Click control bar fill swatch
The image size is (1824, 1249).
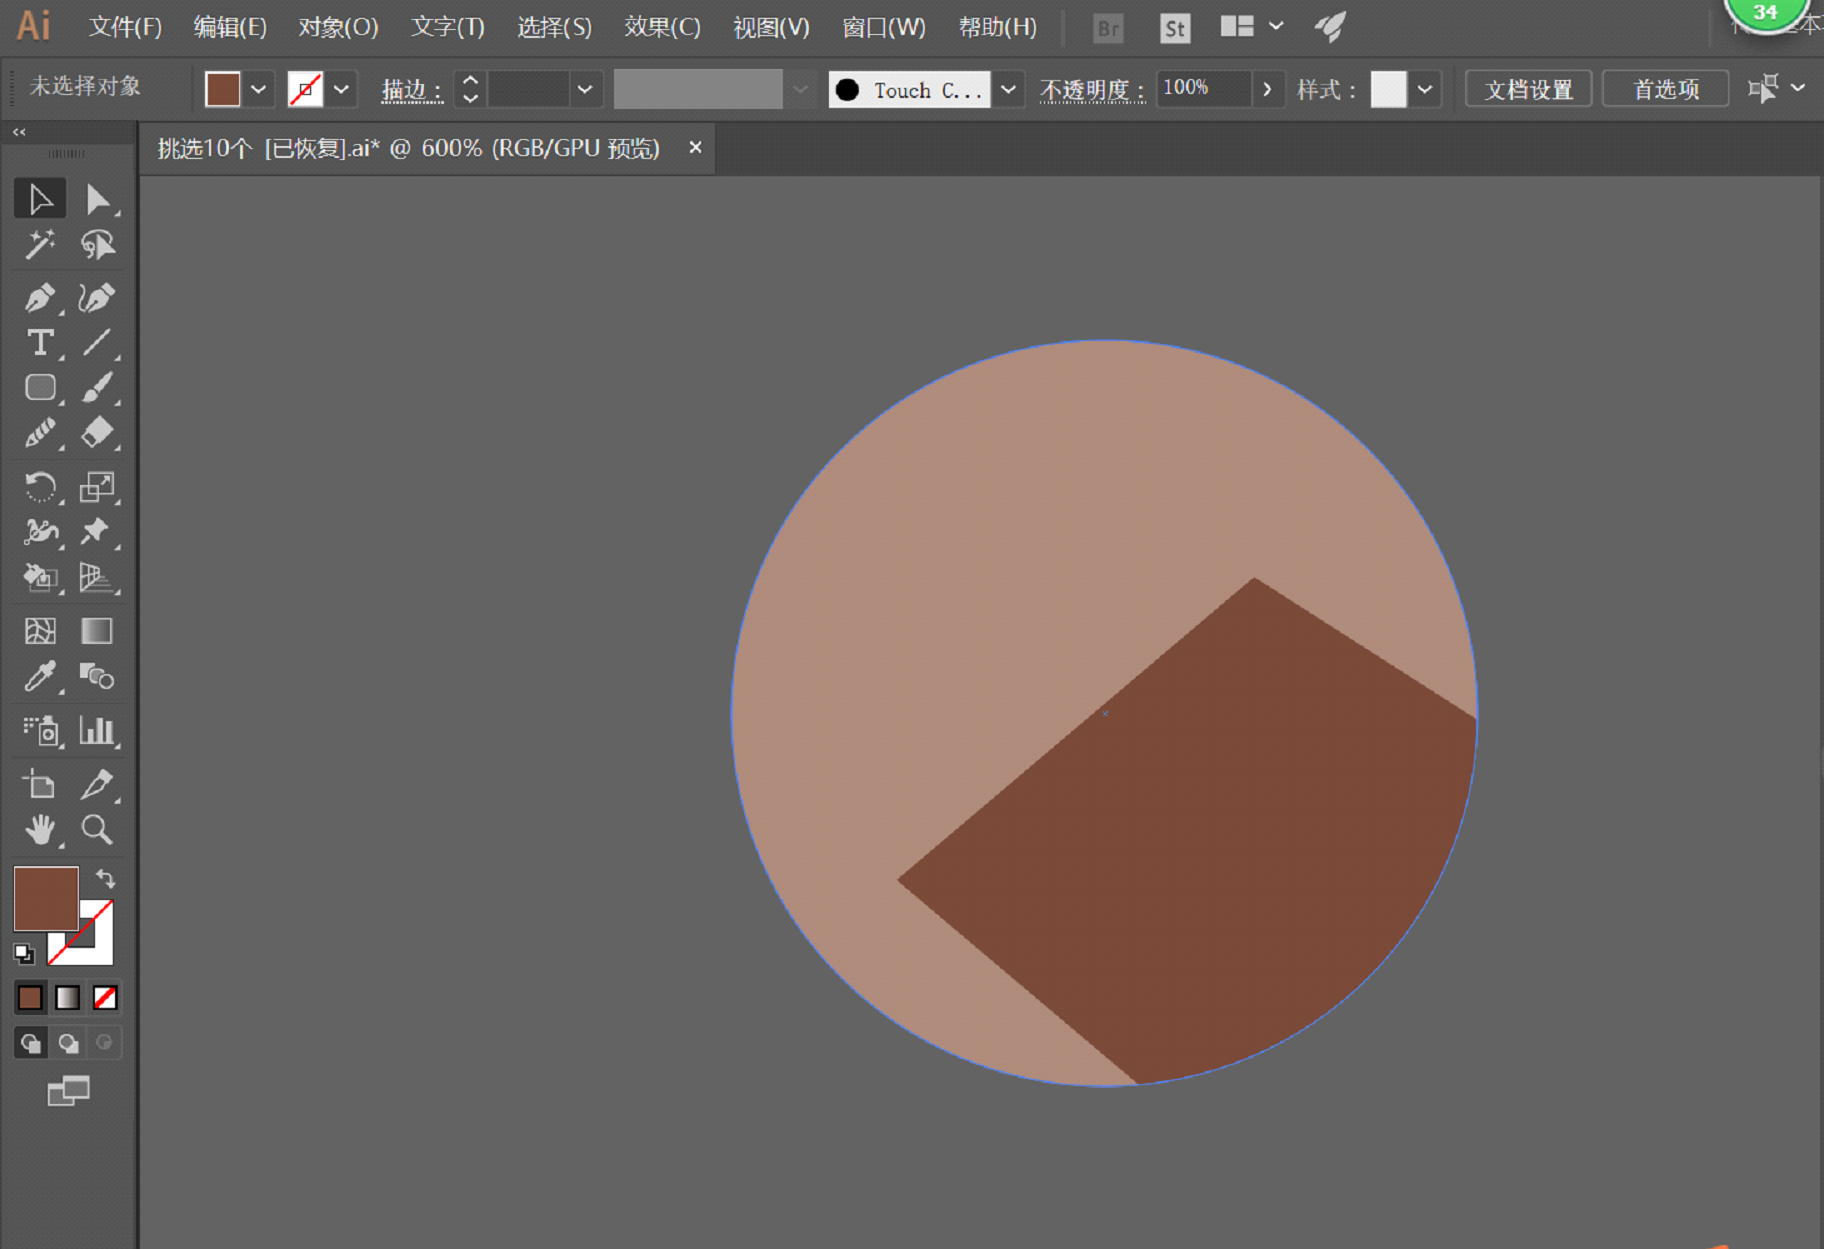click(x=223, y=89)
